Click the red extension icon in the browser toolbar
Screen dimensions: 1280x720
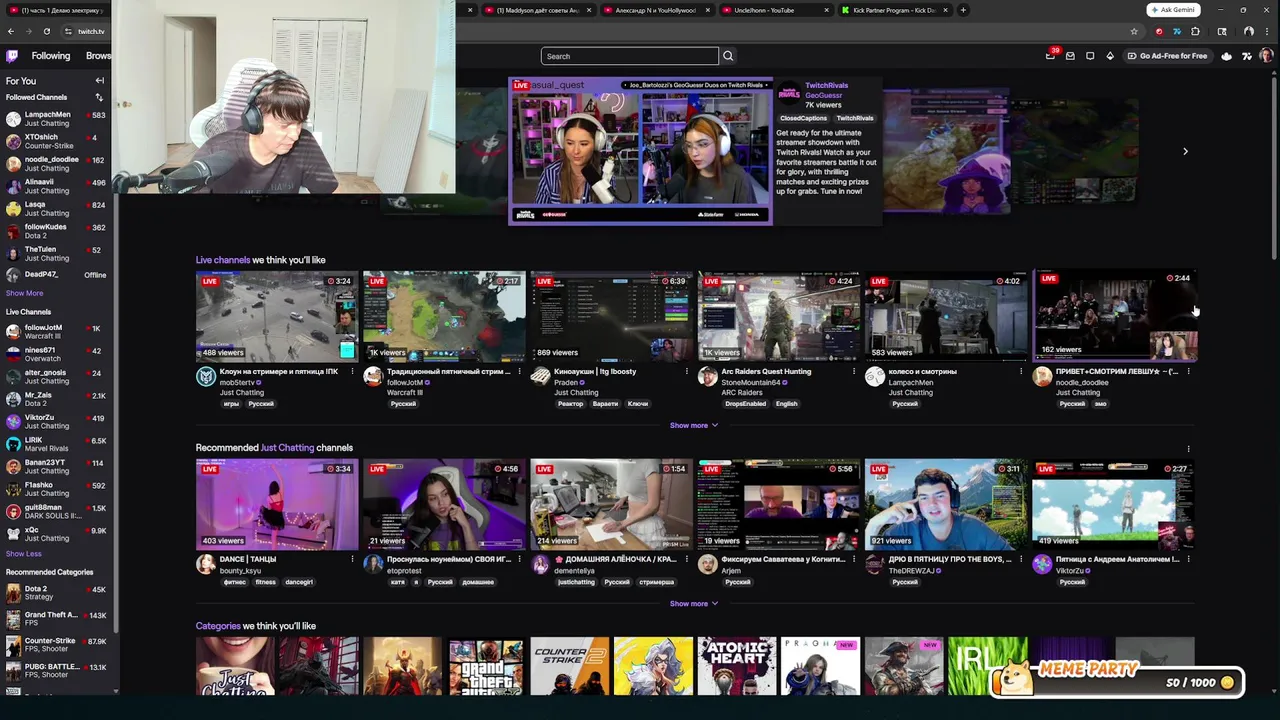pyautogui.click(x=1159, y=31)
